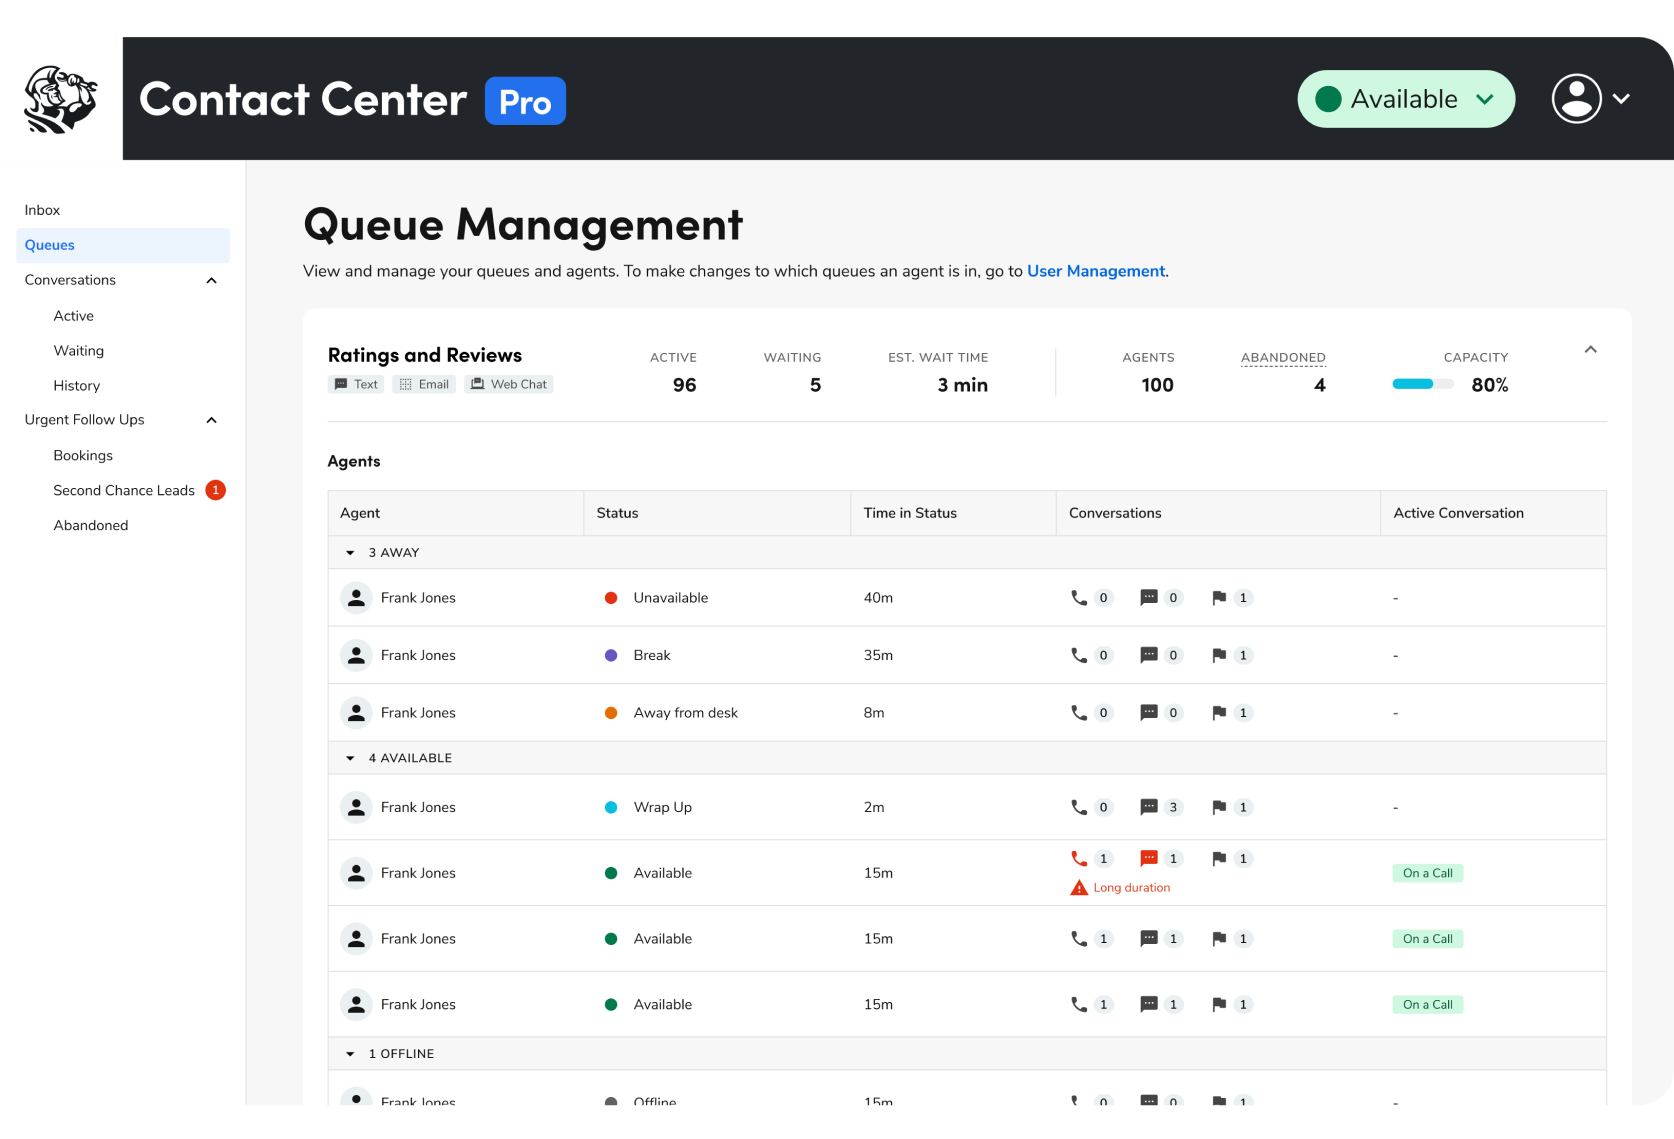Go to Waiting conversations
The width and height of the screenshot is (1674, 1139).
pyautogui.click(x=79, y=351)
